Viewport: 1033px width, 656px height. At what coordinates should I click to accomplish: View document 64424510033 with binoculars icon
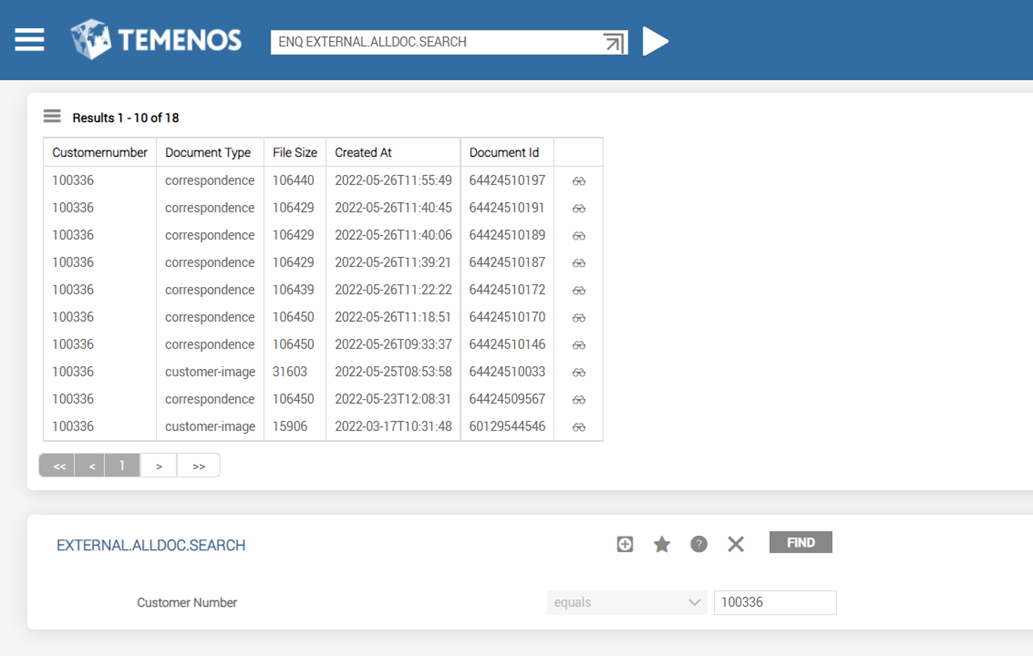click(579, 372)
